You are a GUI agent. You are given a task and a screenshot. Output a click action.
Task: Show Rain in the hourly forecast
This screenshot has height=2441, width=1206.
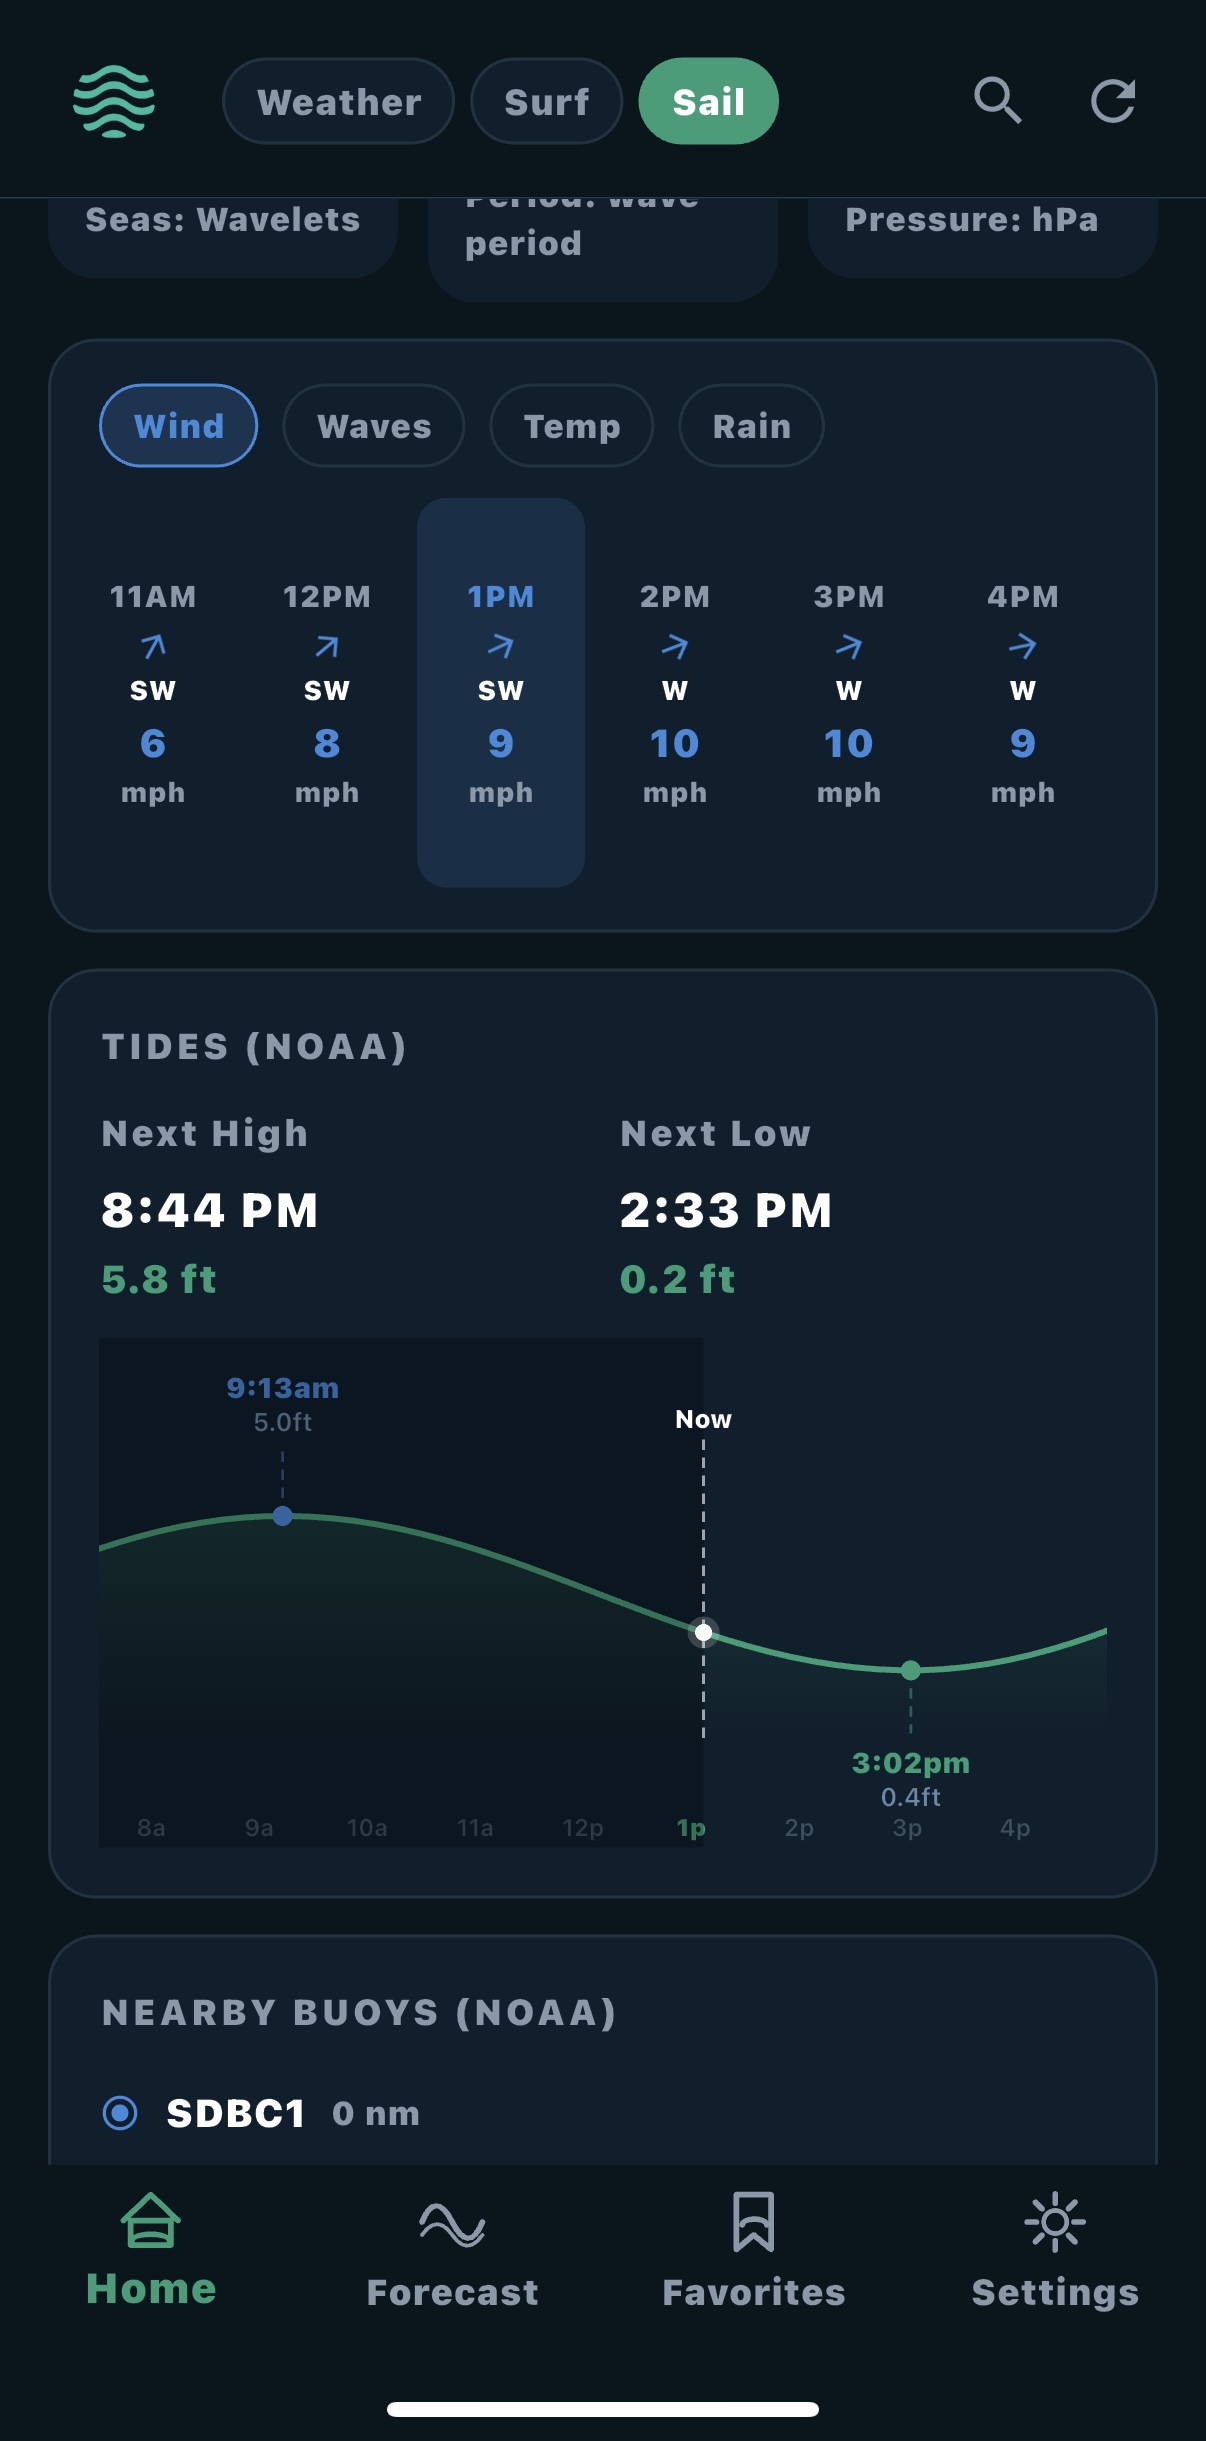click(x=751, y=426)
